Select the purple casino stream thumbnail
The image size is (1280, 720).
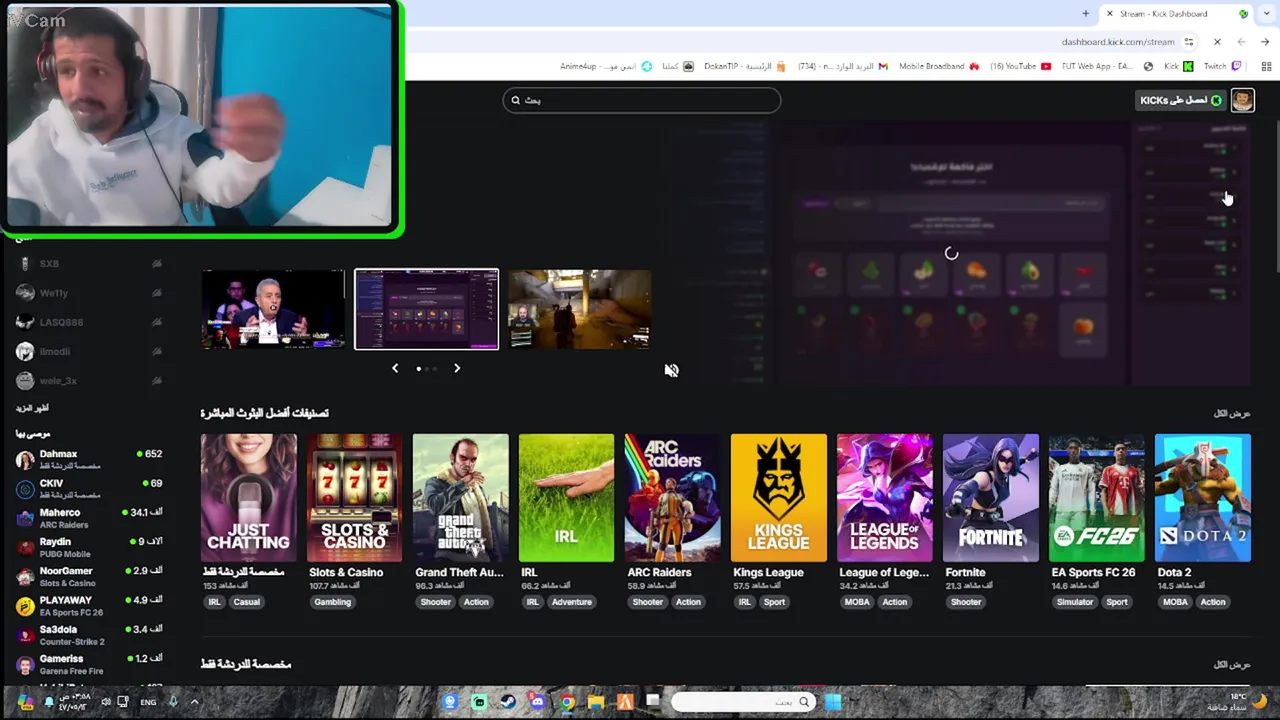(x=426, y=309)
